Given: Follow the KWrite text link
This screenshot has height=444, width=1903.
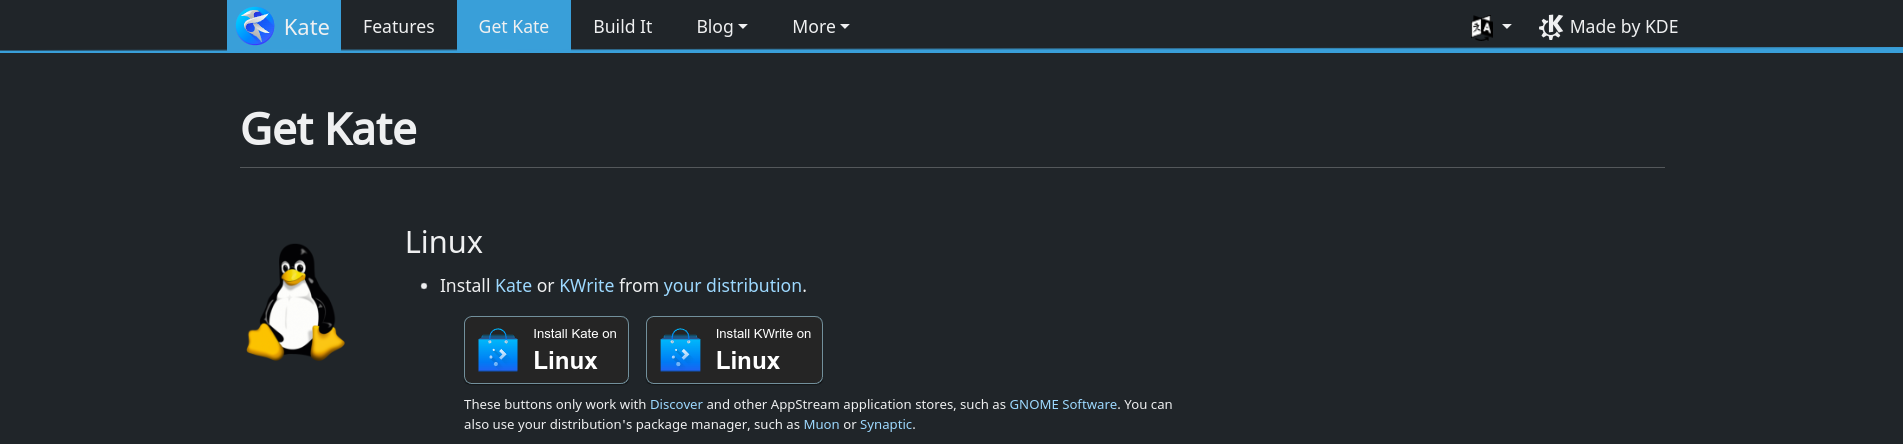Looking at the screenshot, I should pos(586,286).
